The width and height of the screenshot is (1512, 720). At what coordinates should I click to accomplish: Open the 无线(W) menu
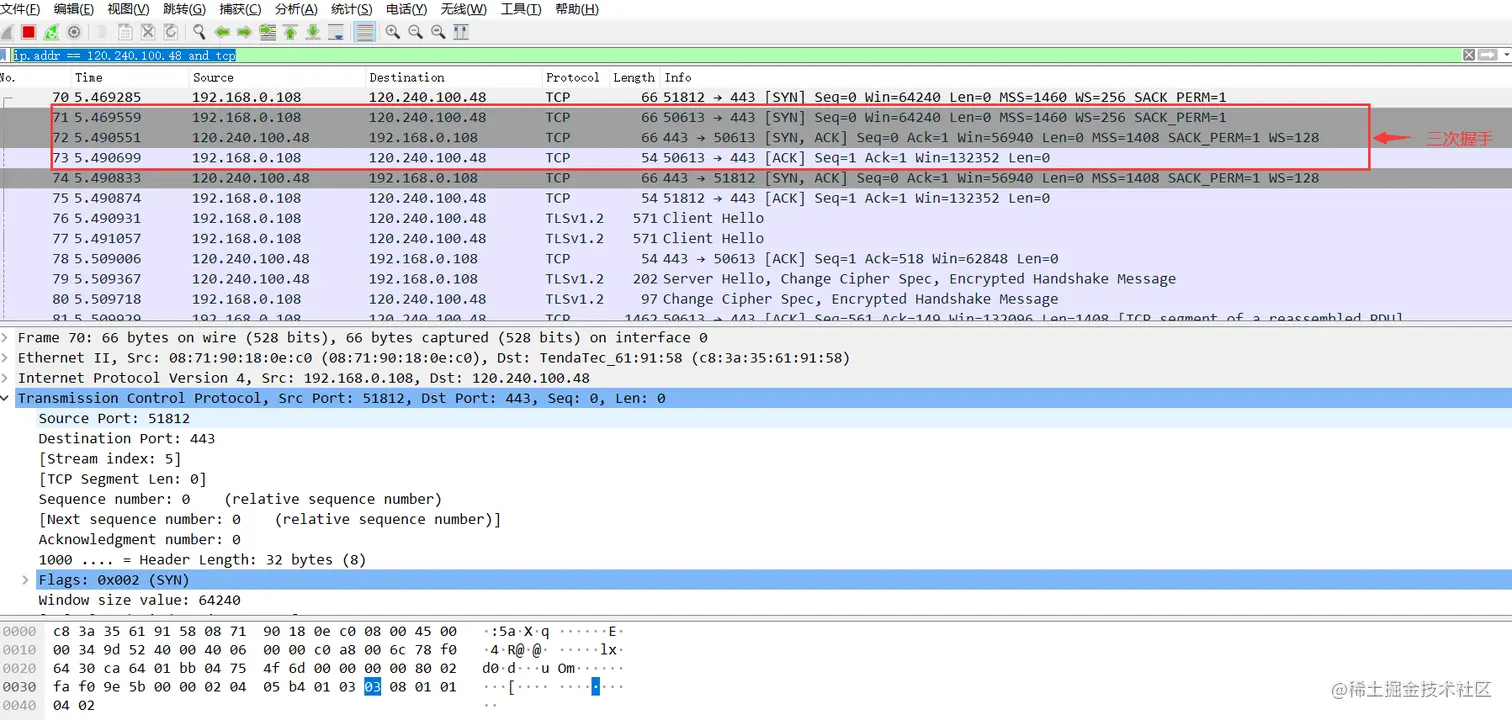click(x=464, y=9)
